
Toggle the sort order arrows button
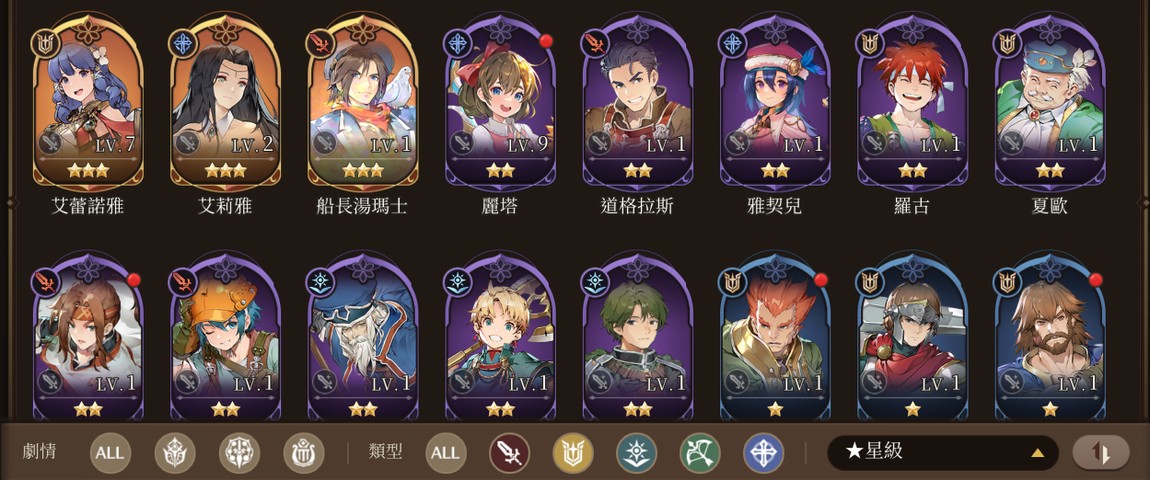click(x=1101, y=452)
